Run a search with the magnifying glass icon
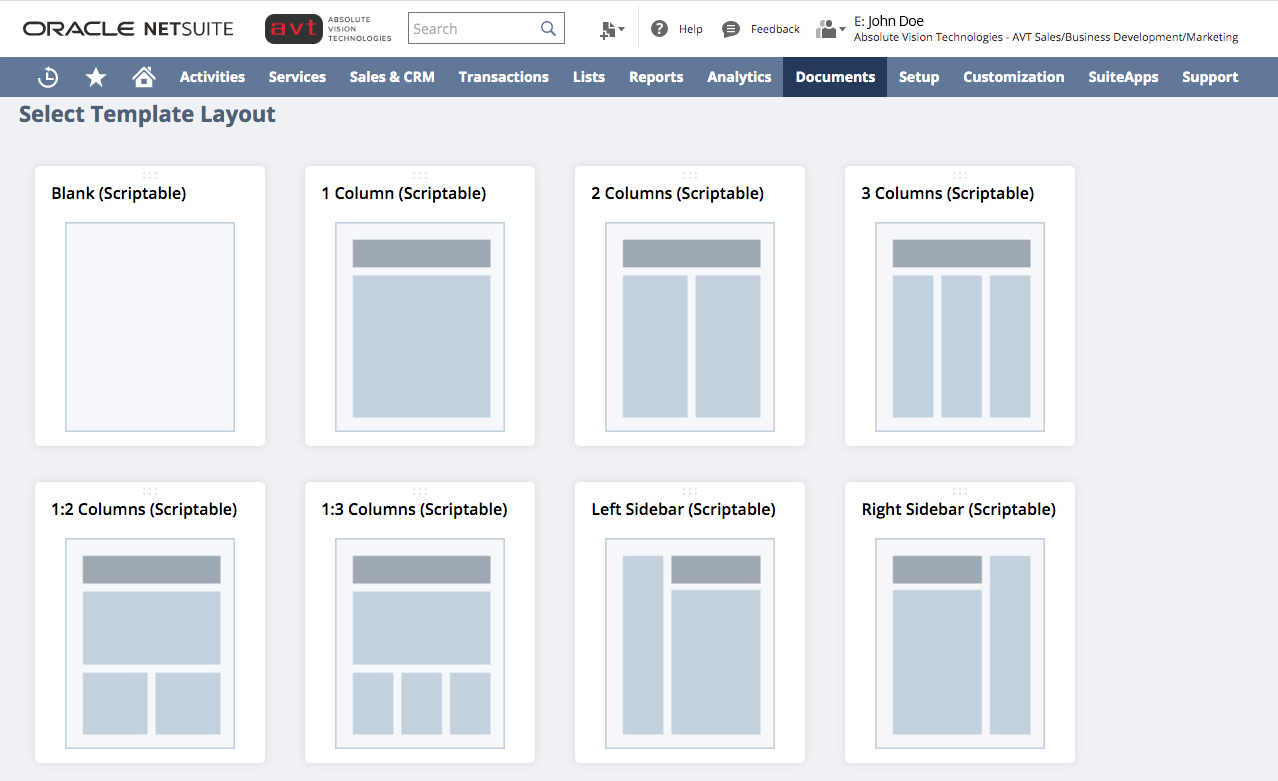1278x781 pixels. tap(548, 28)
